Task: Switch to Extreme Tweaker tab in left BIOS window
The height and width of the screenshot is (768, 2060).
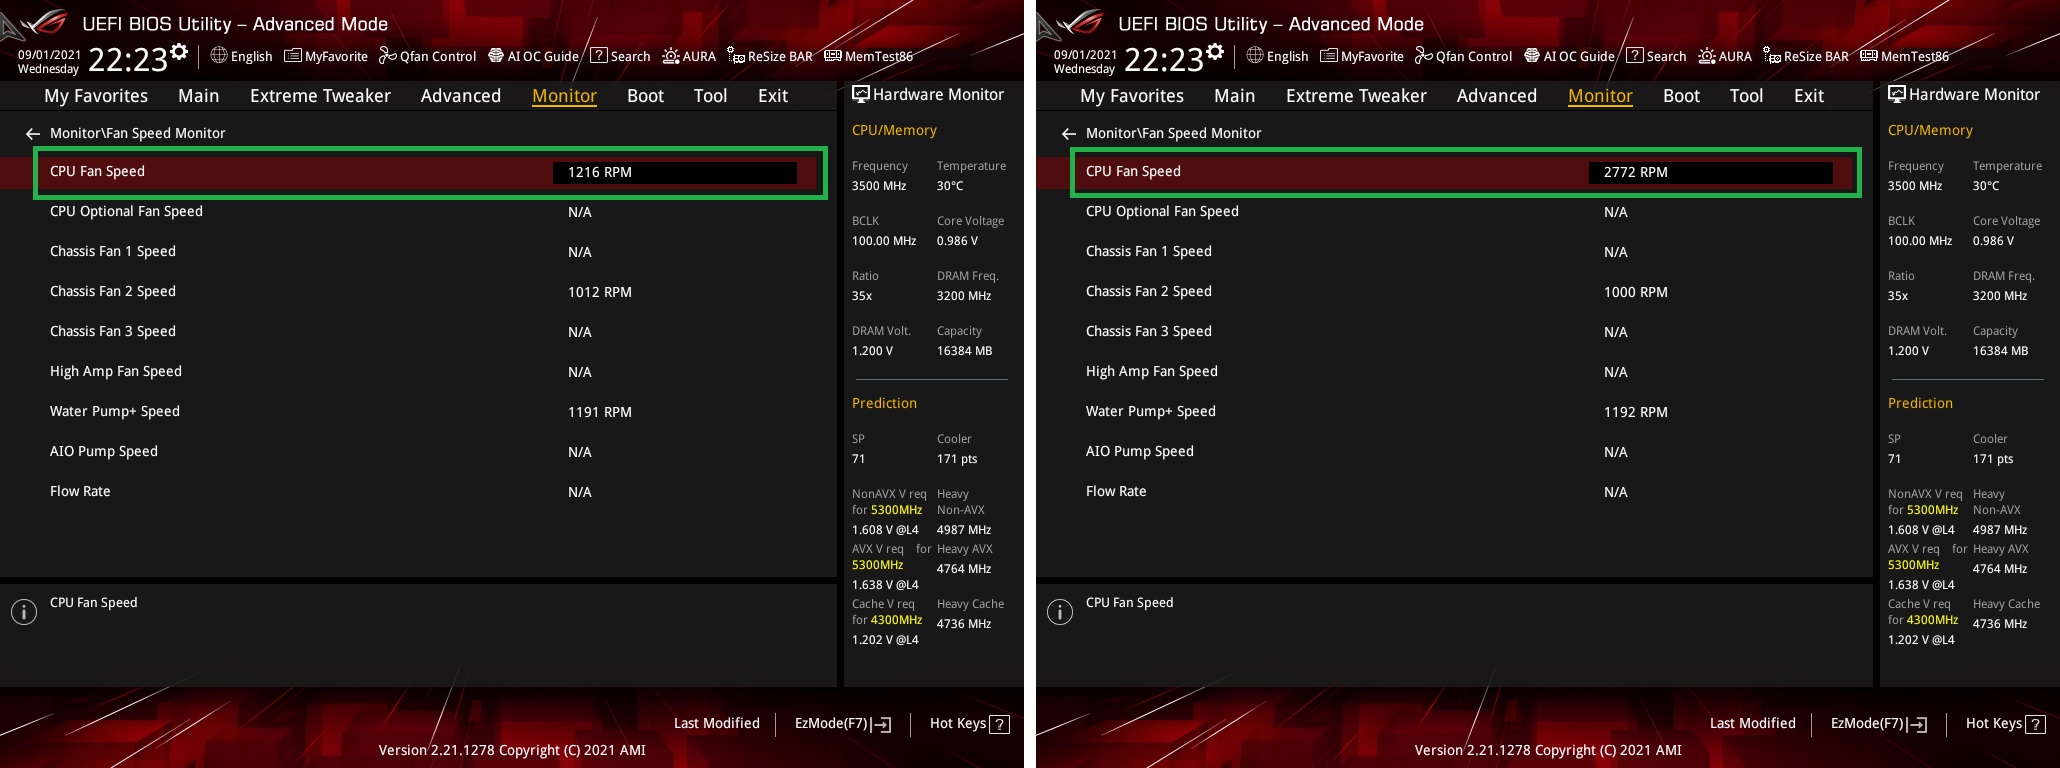Action: click(320, 96)
